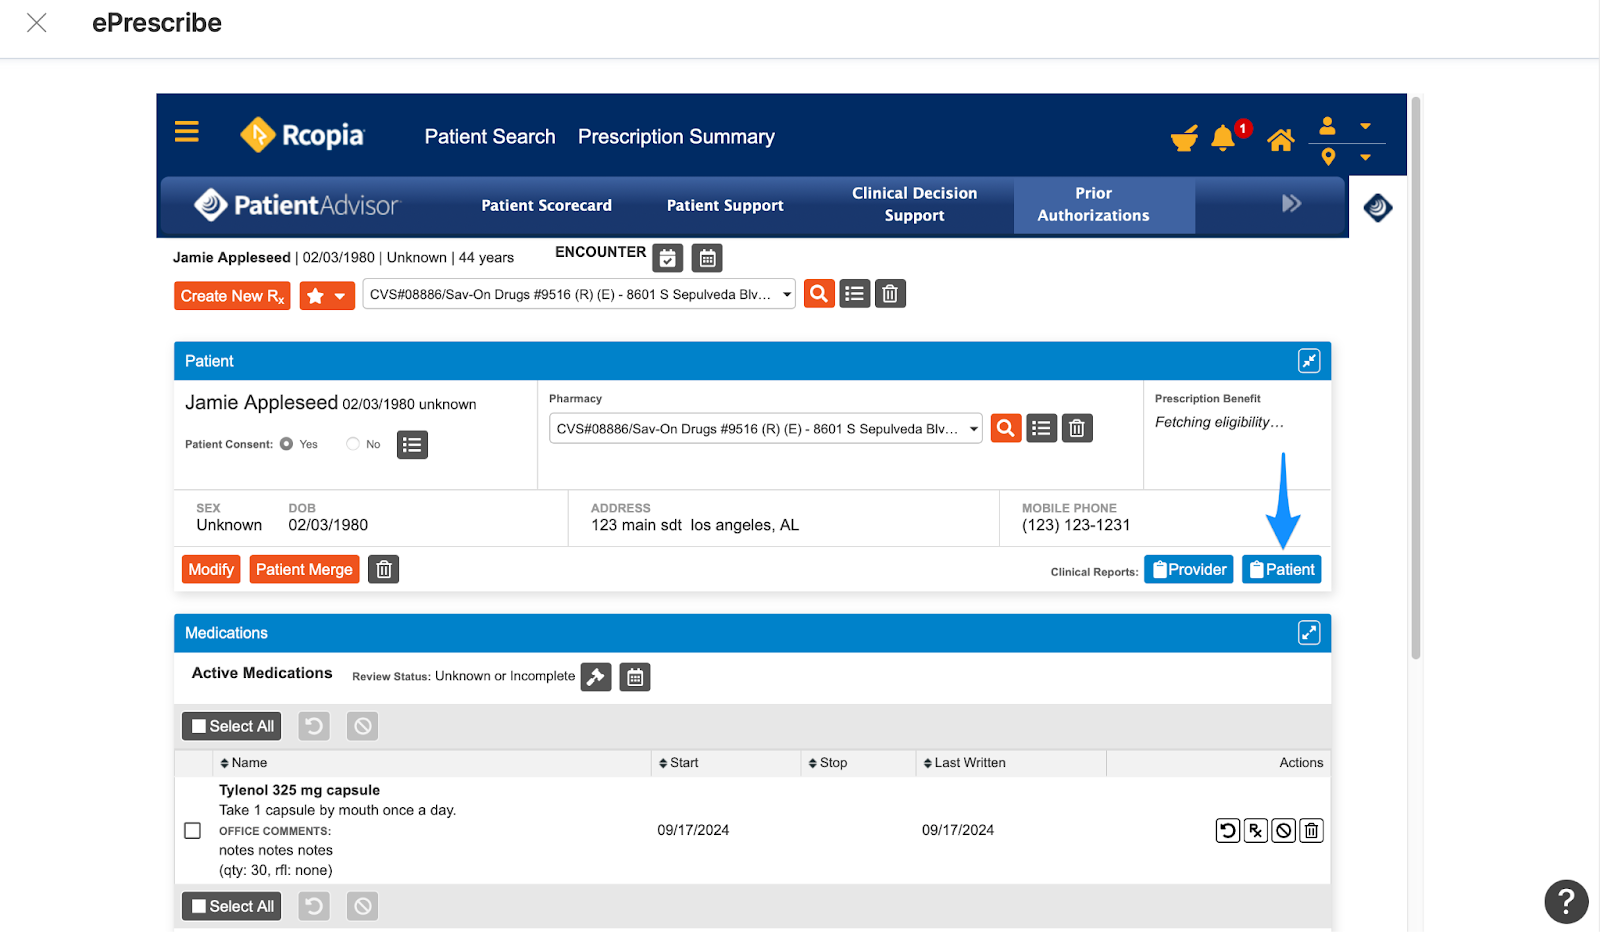
Task: Open the Pharmacy dropdown in the Patient panel
Action: (974, 428)
